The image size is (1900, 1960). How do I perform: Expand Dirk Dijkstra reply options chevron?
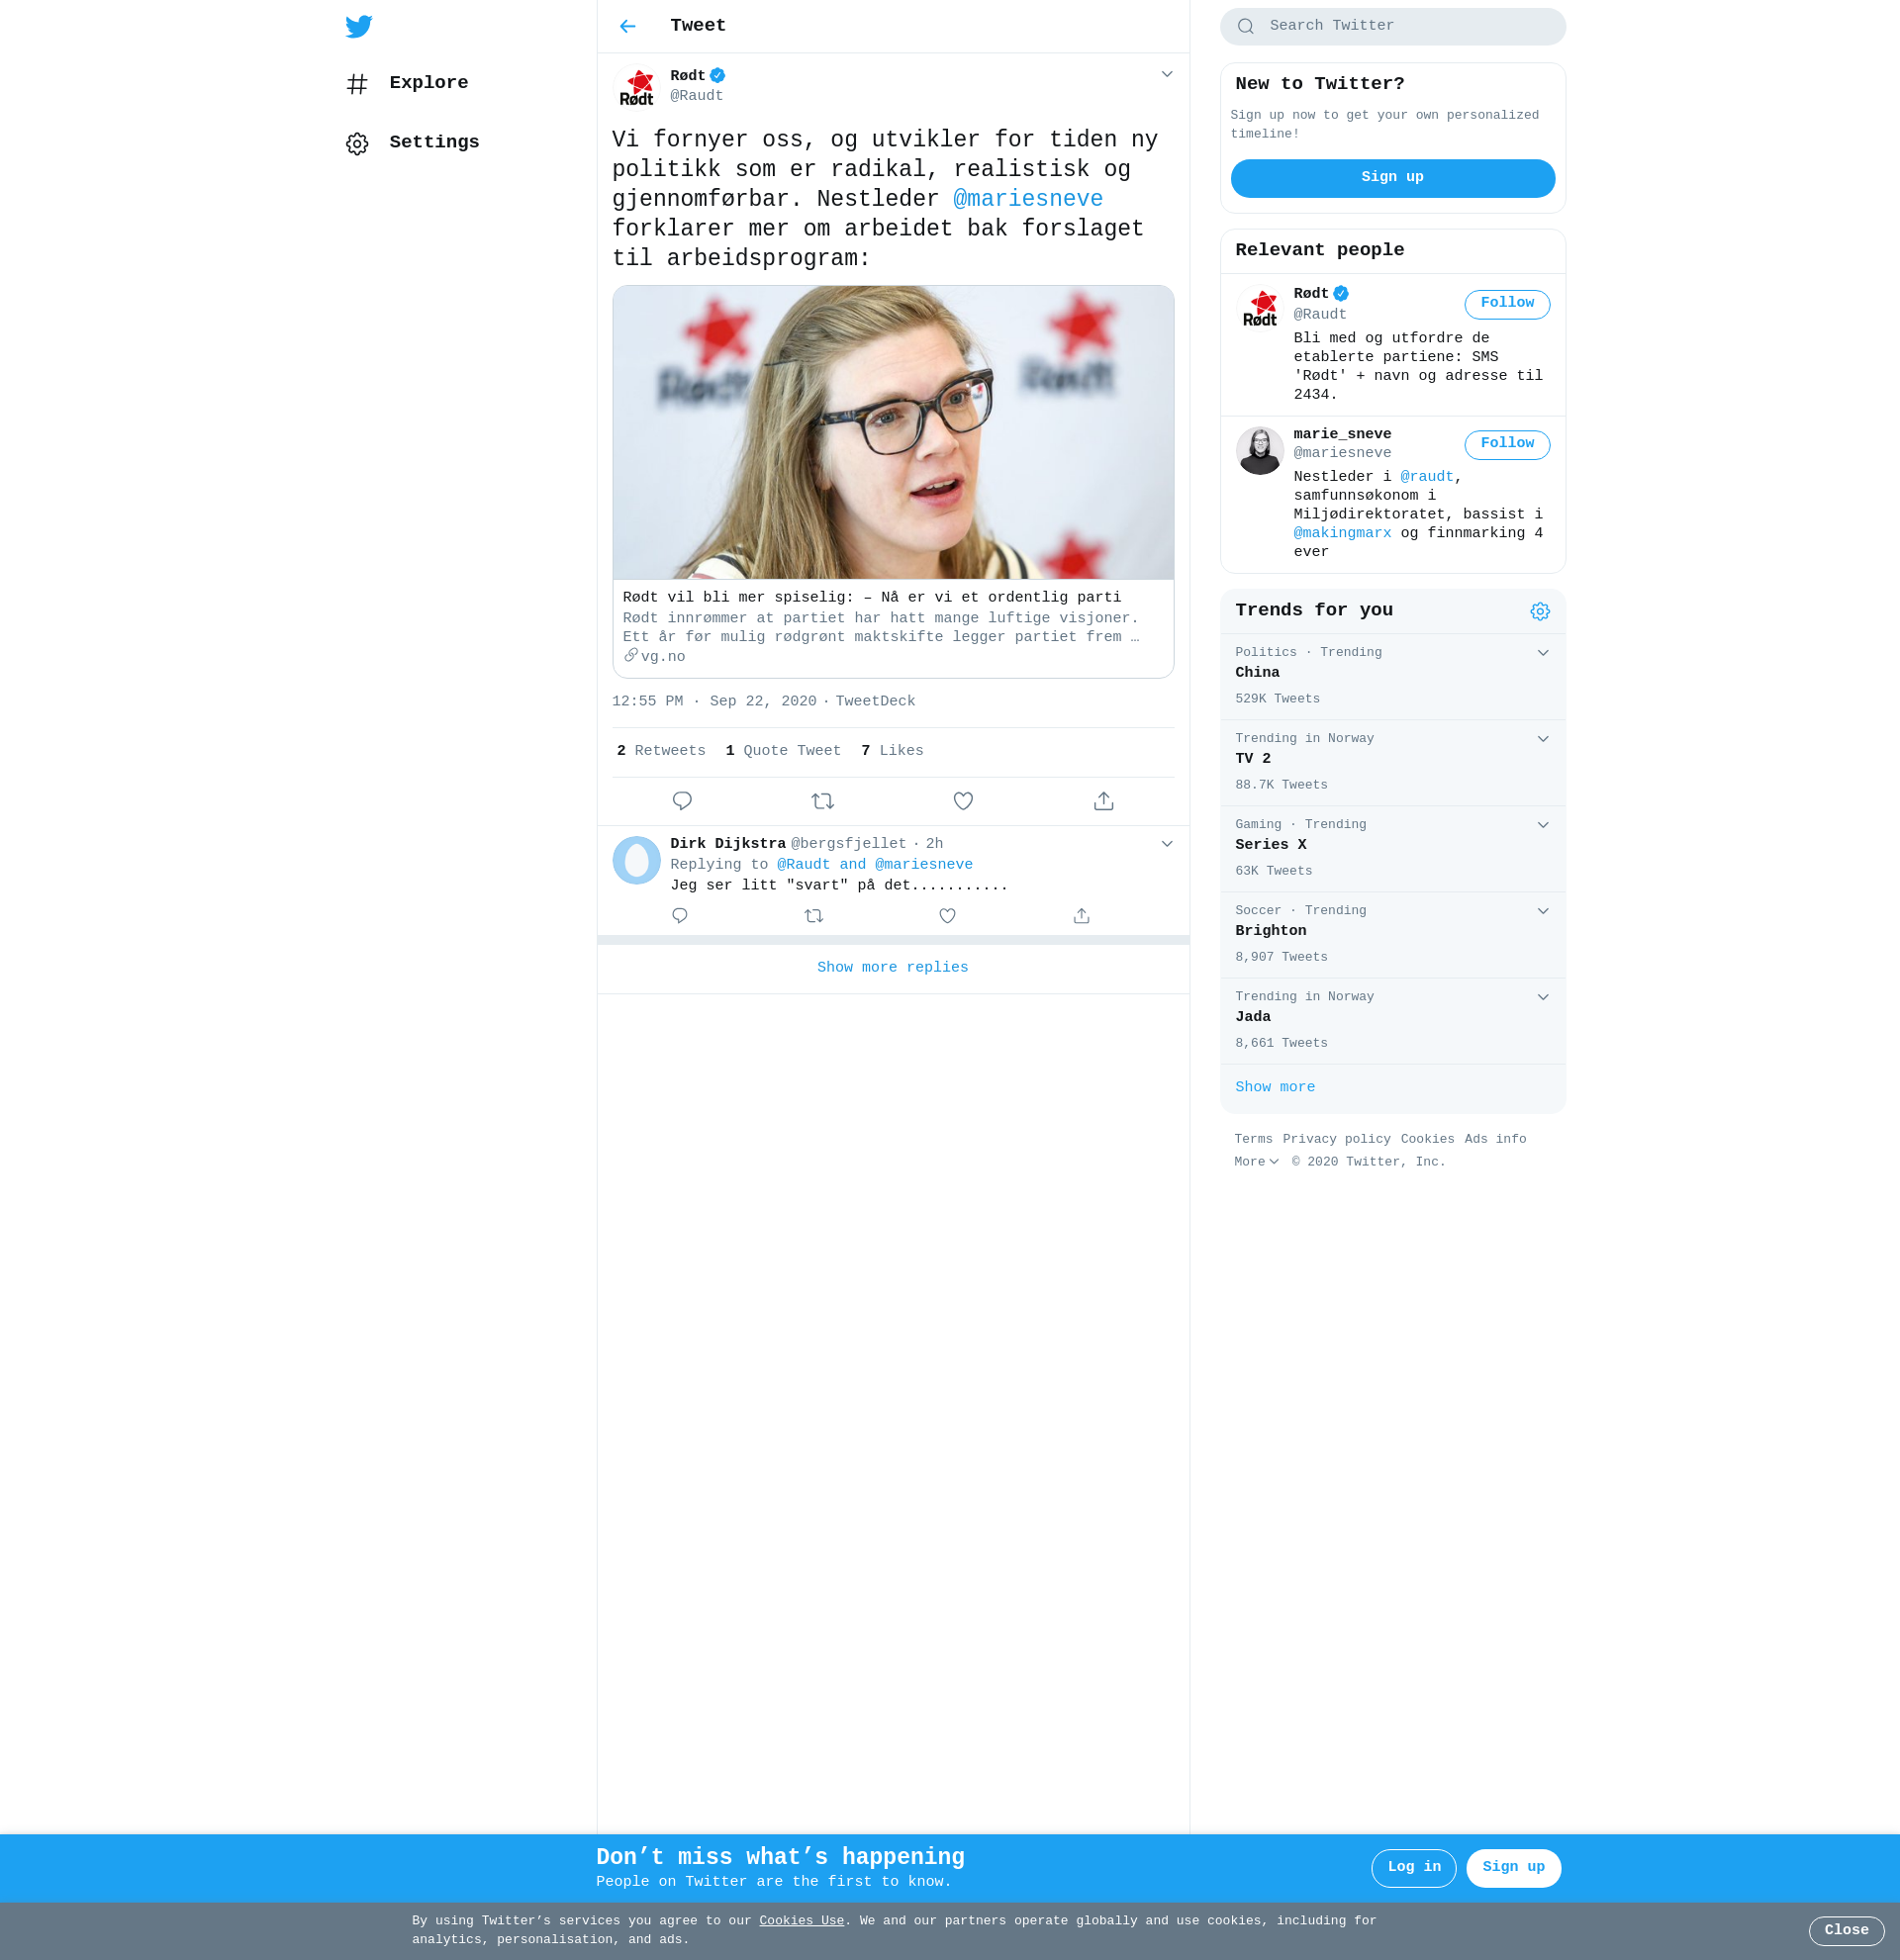[x=1167, y=844]
